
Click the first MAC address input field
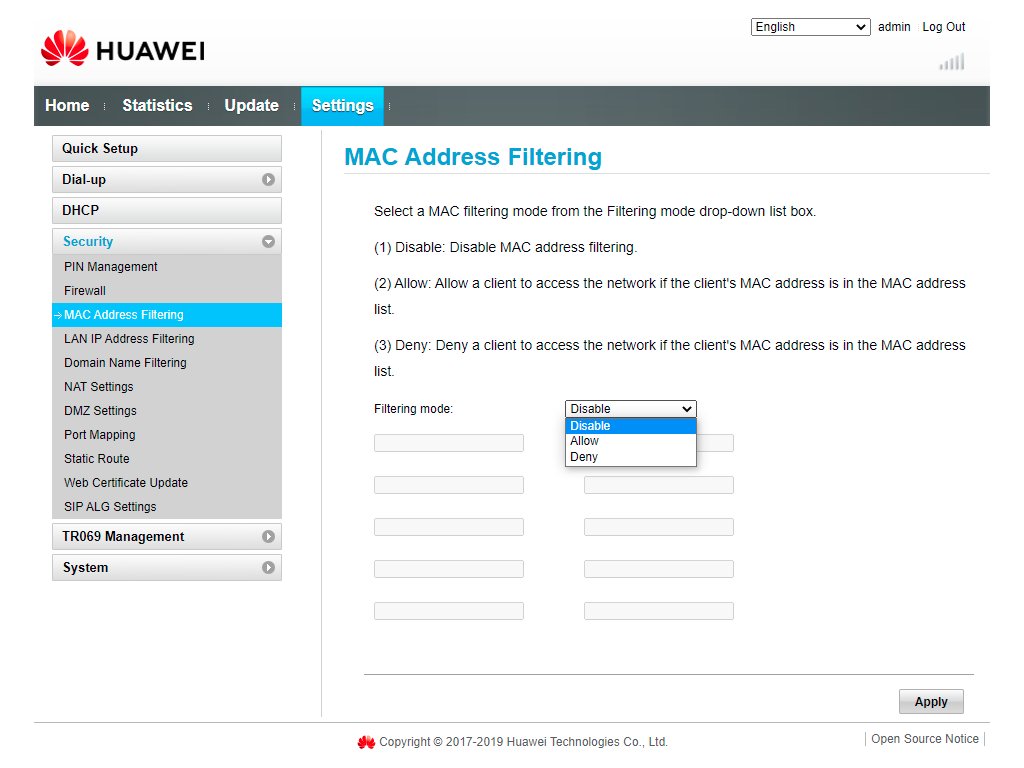pyautogui.click(x=448, y=443)
